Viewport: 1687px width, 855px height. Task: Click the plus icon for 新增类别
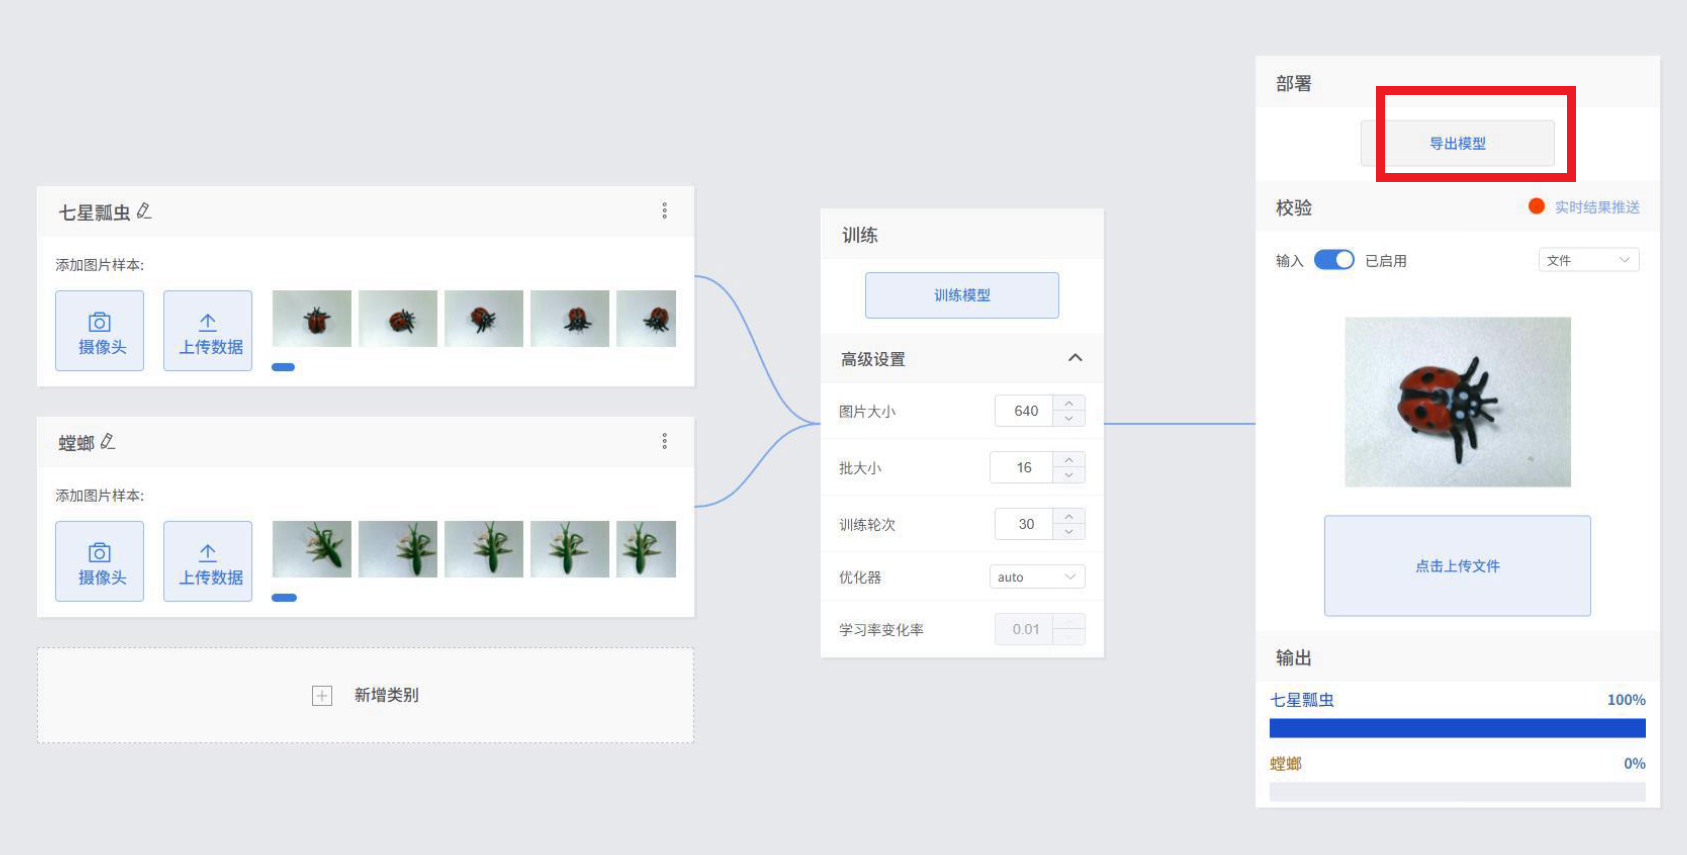[x=322, y=696]
